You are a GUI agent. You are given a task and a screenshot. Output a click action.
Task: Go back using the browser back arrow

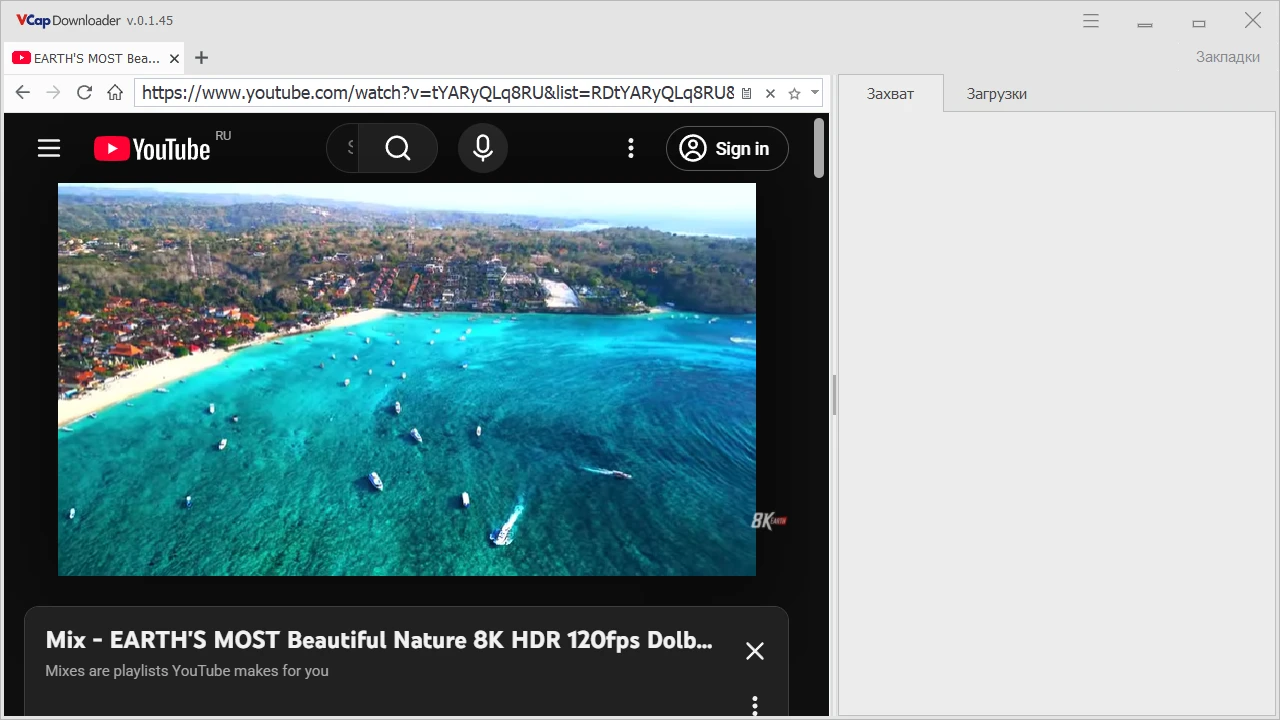(23, 93)
